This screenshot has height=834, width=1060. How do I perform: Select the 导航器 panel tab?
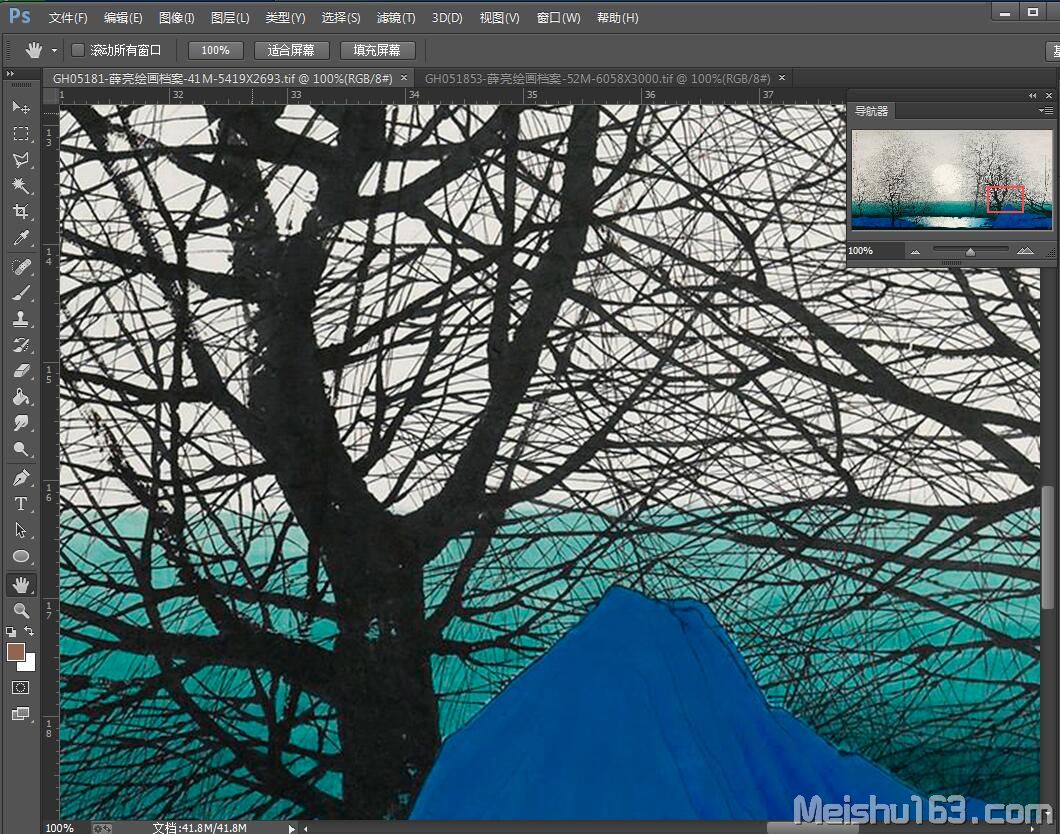[x=871, y=111]
